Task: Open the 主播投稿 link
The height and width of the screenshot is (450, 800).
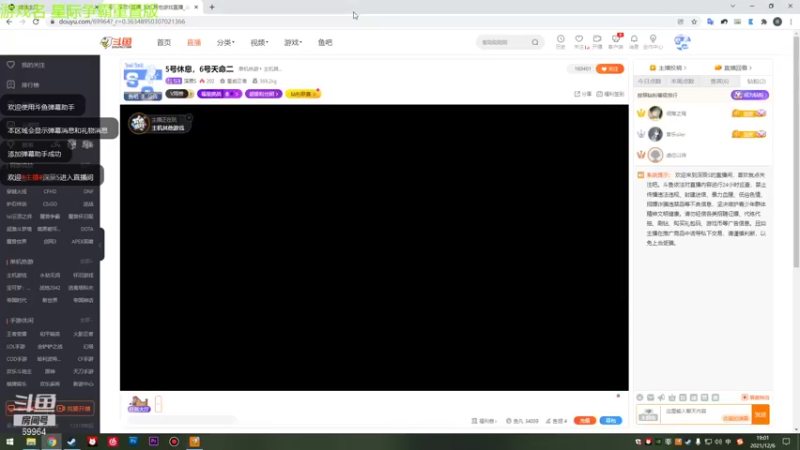Action: point(668,68)
